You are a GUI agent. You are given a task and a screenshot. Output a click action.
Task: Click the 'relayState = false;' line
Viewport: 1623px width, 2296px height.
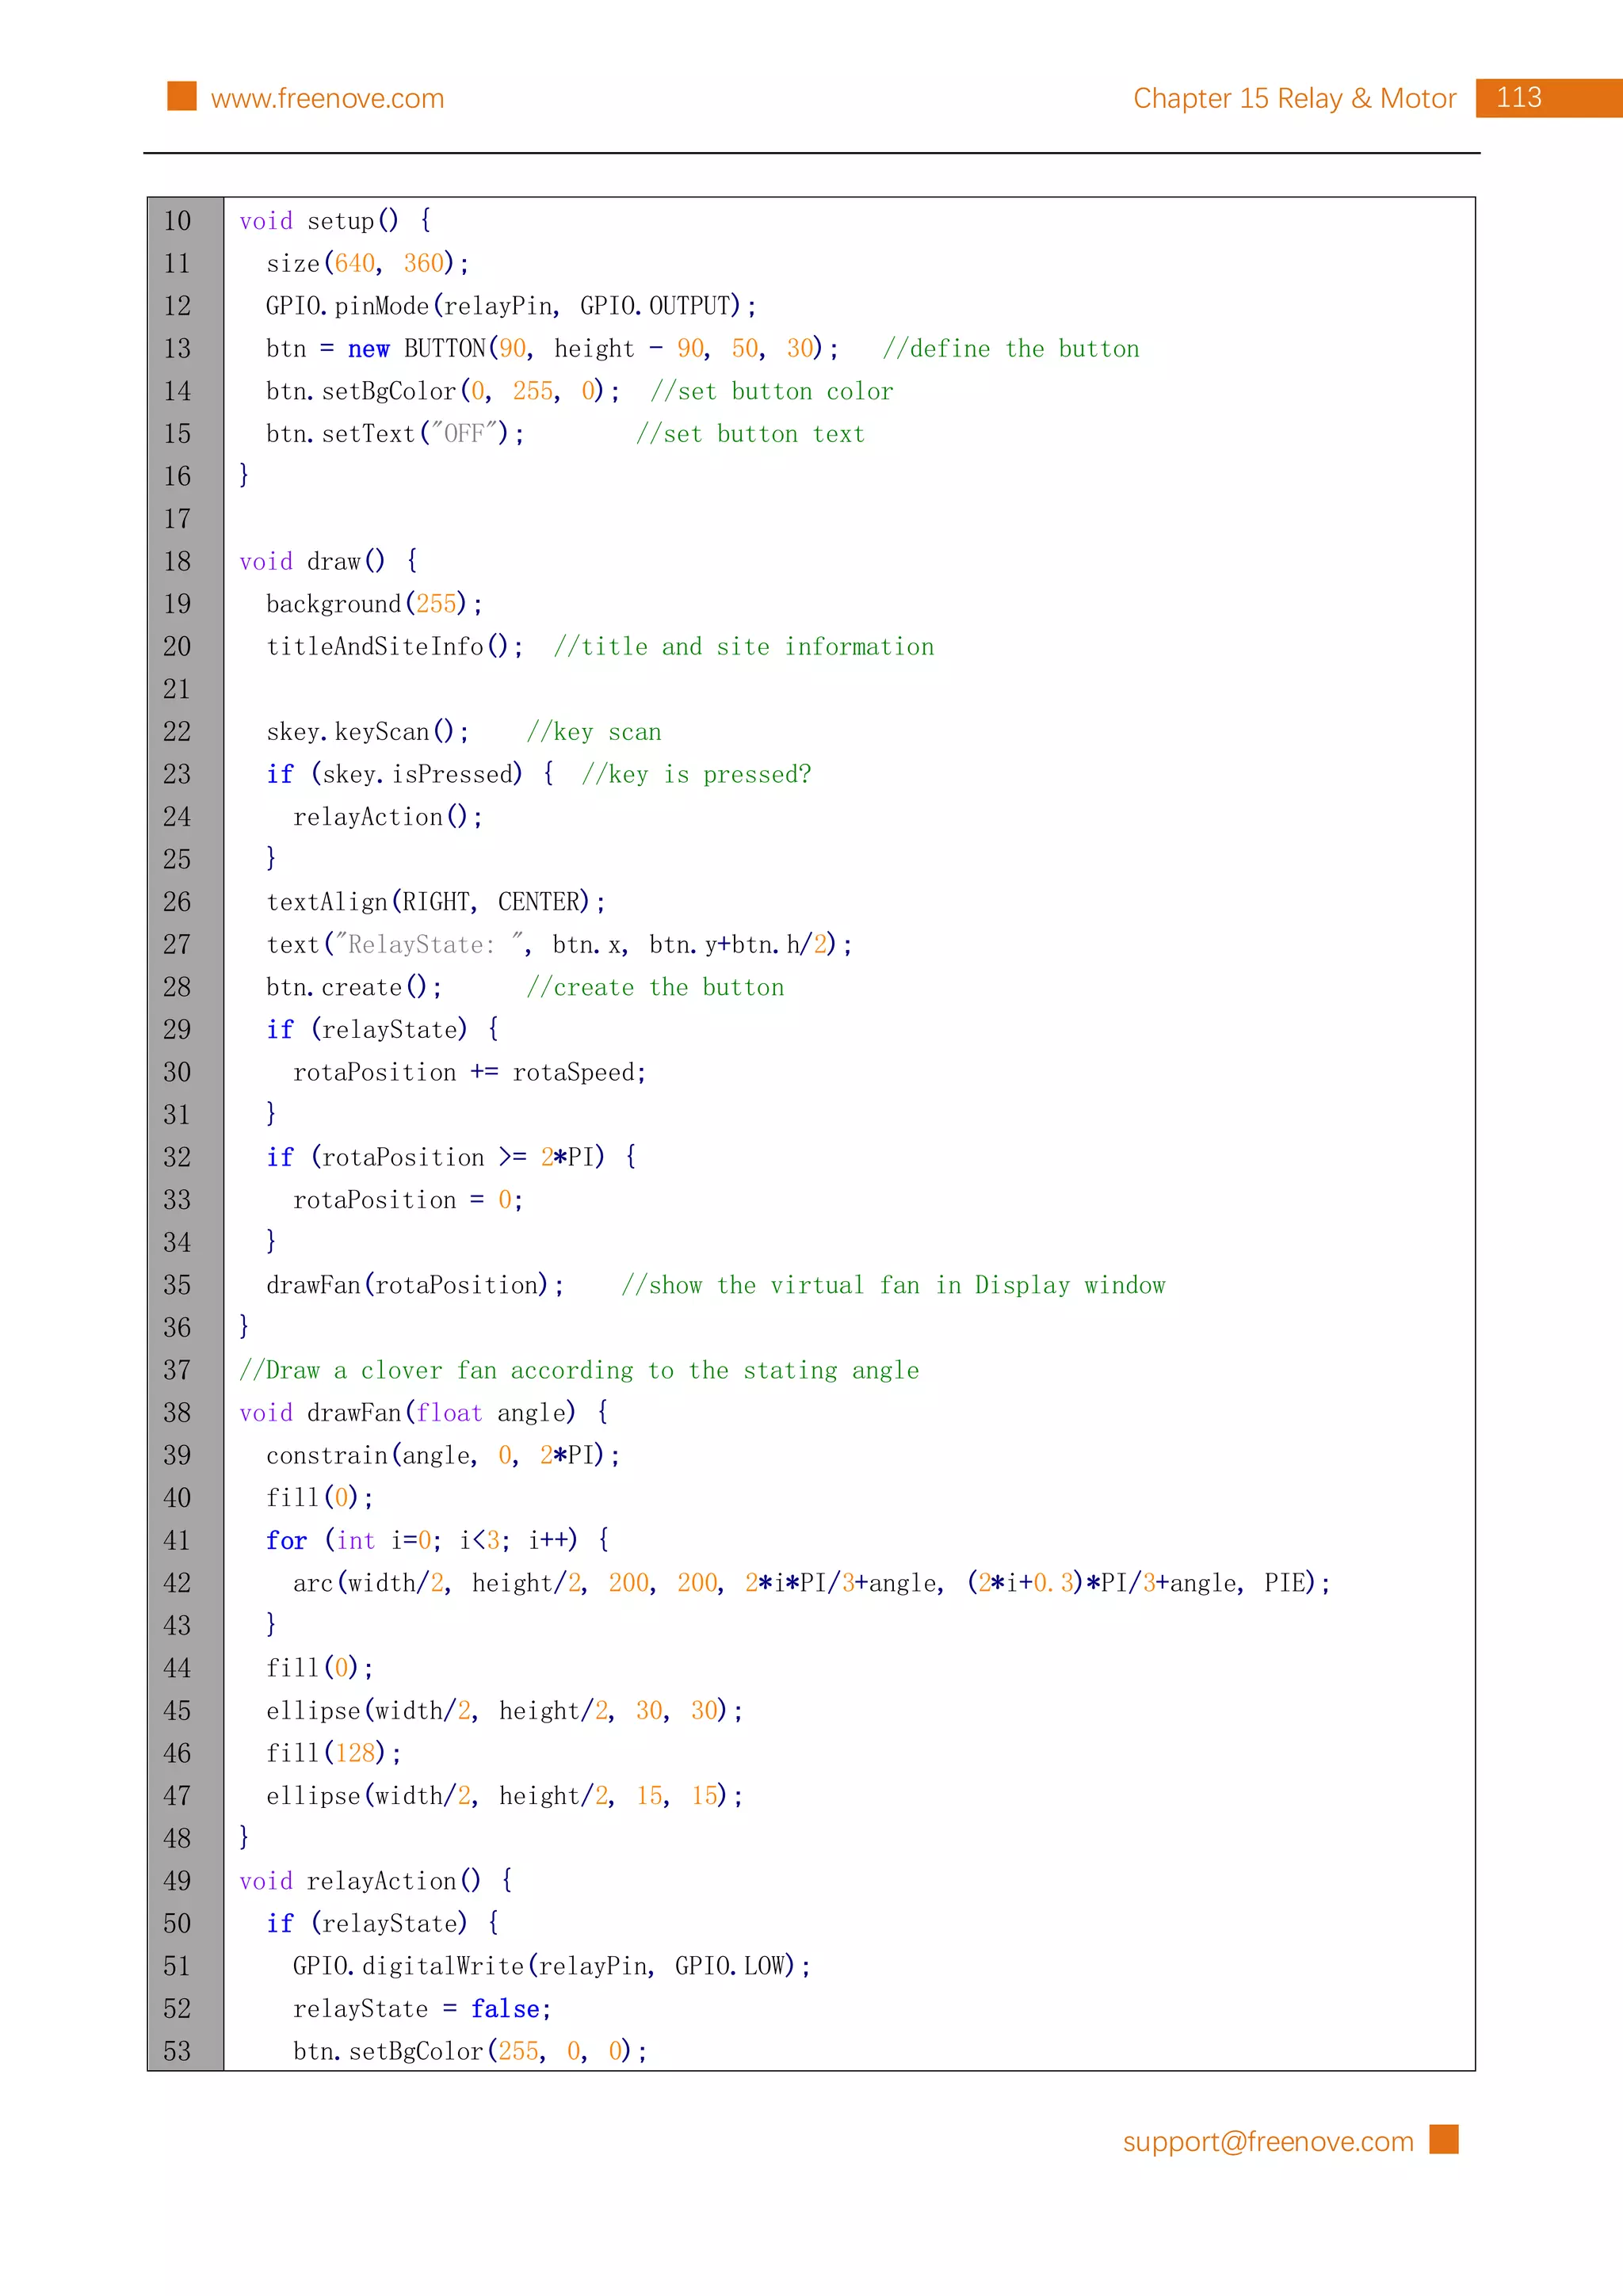point(422,2009)
